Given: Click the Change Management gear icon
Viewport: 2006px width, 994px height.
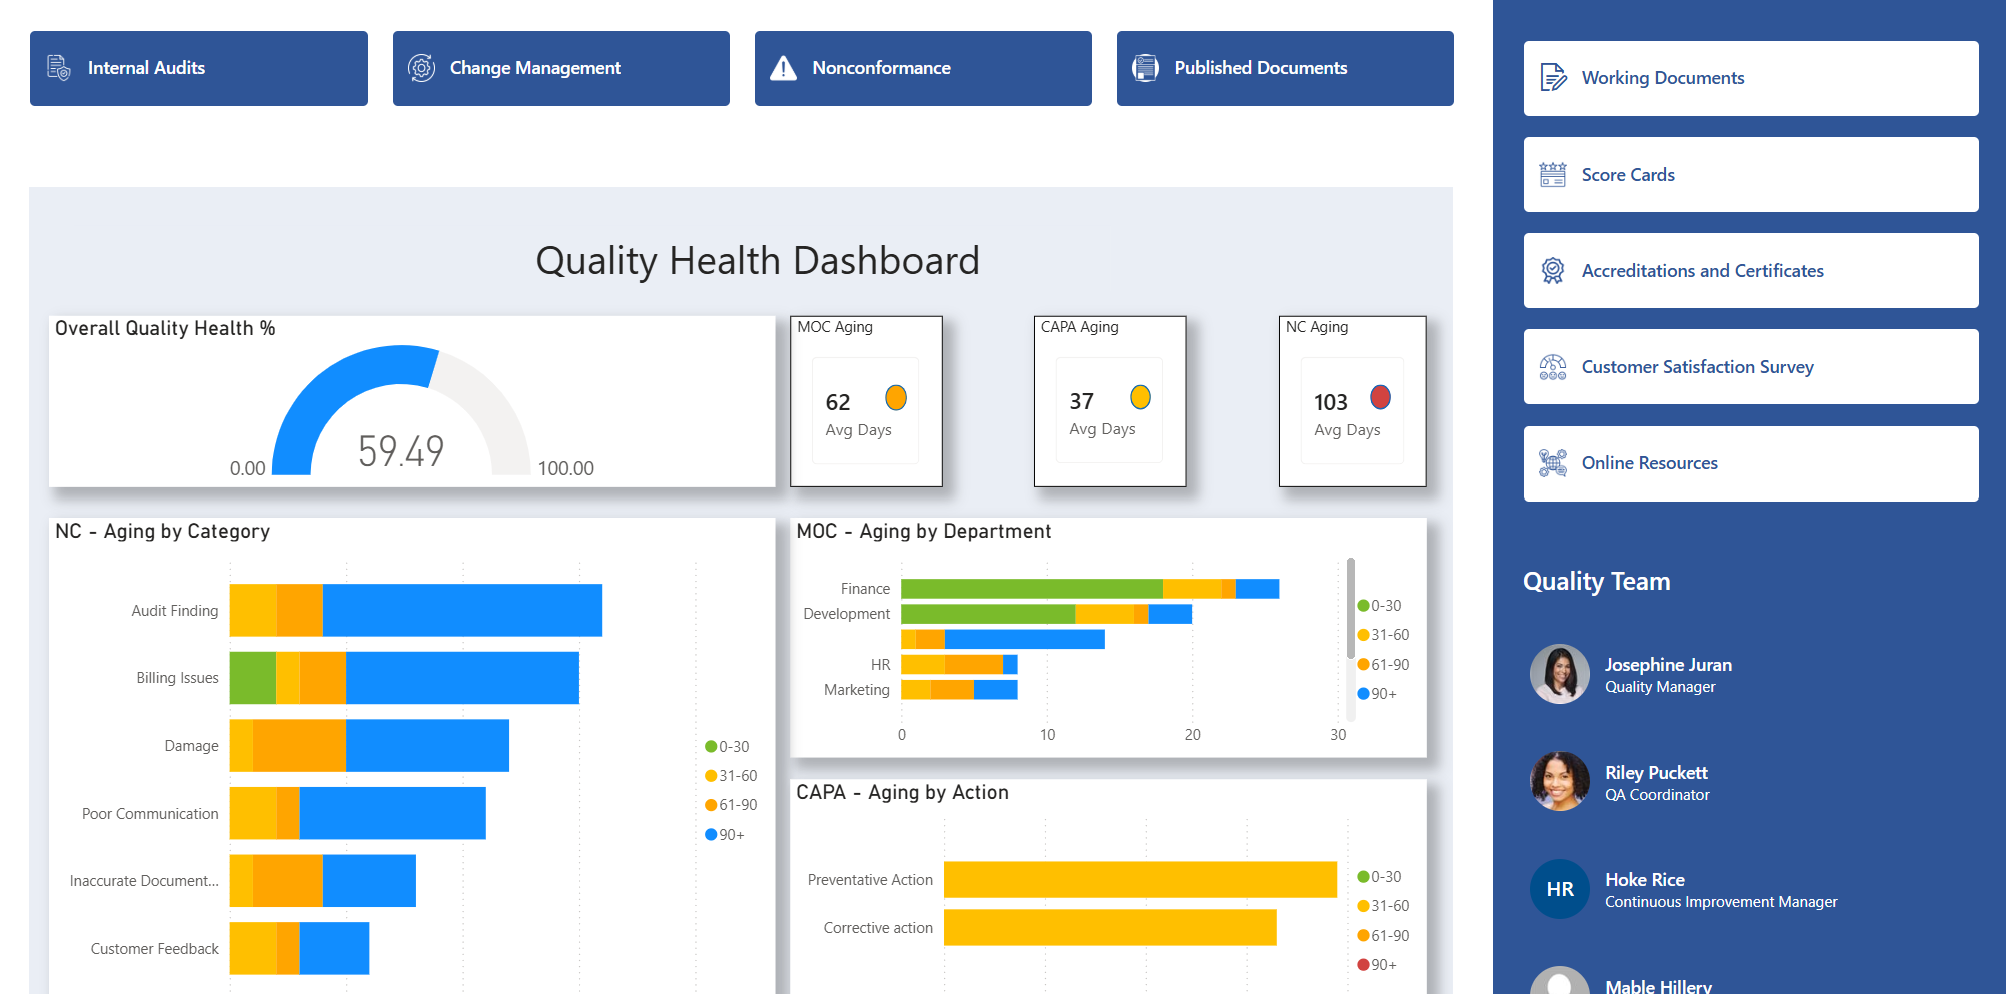Looking at the screenshot, I should 420,67.
